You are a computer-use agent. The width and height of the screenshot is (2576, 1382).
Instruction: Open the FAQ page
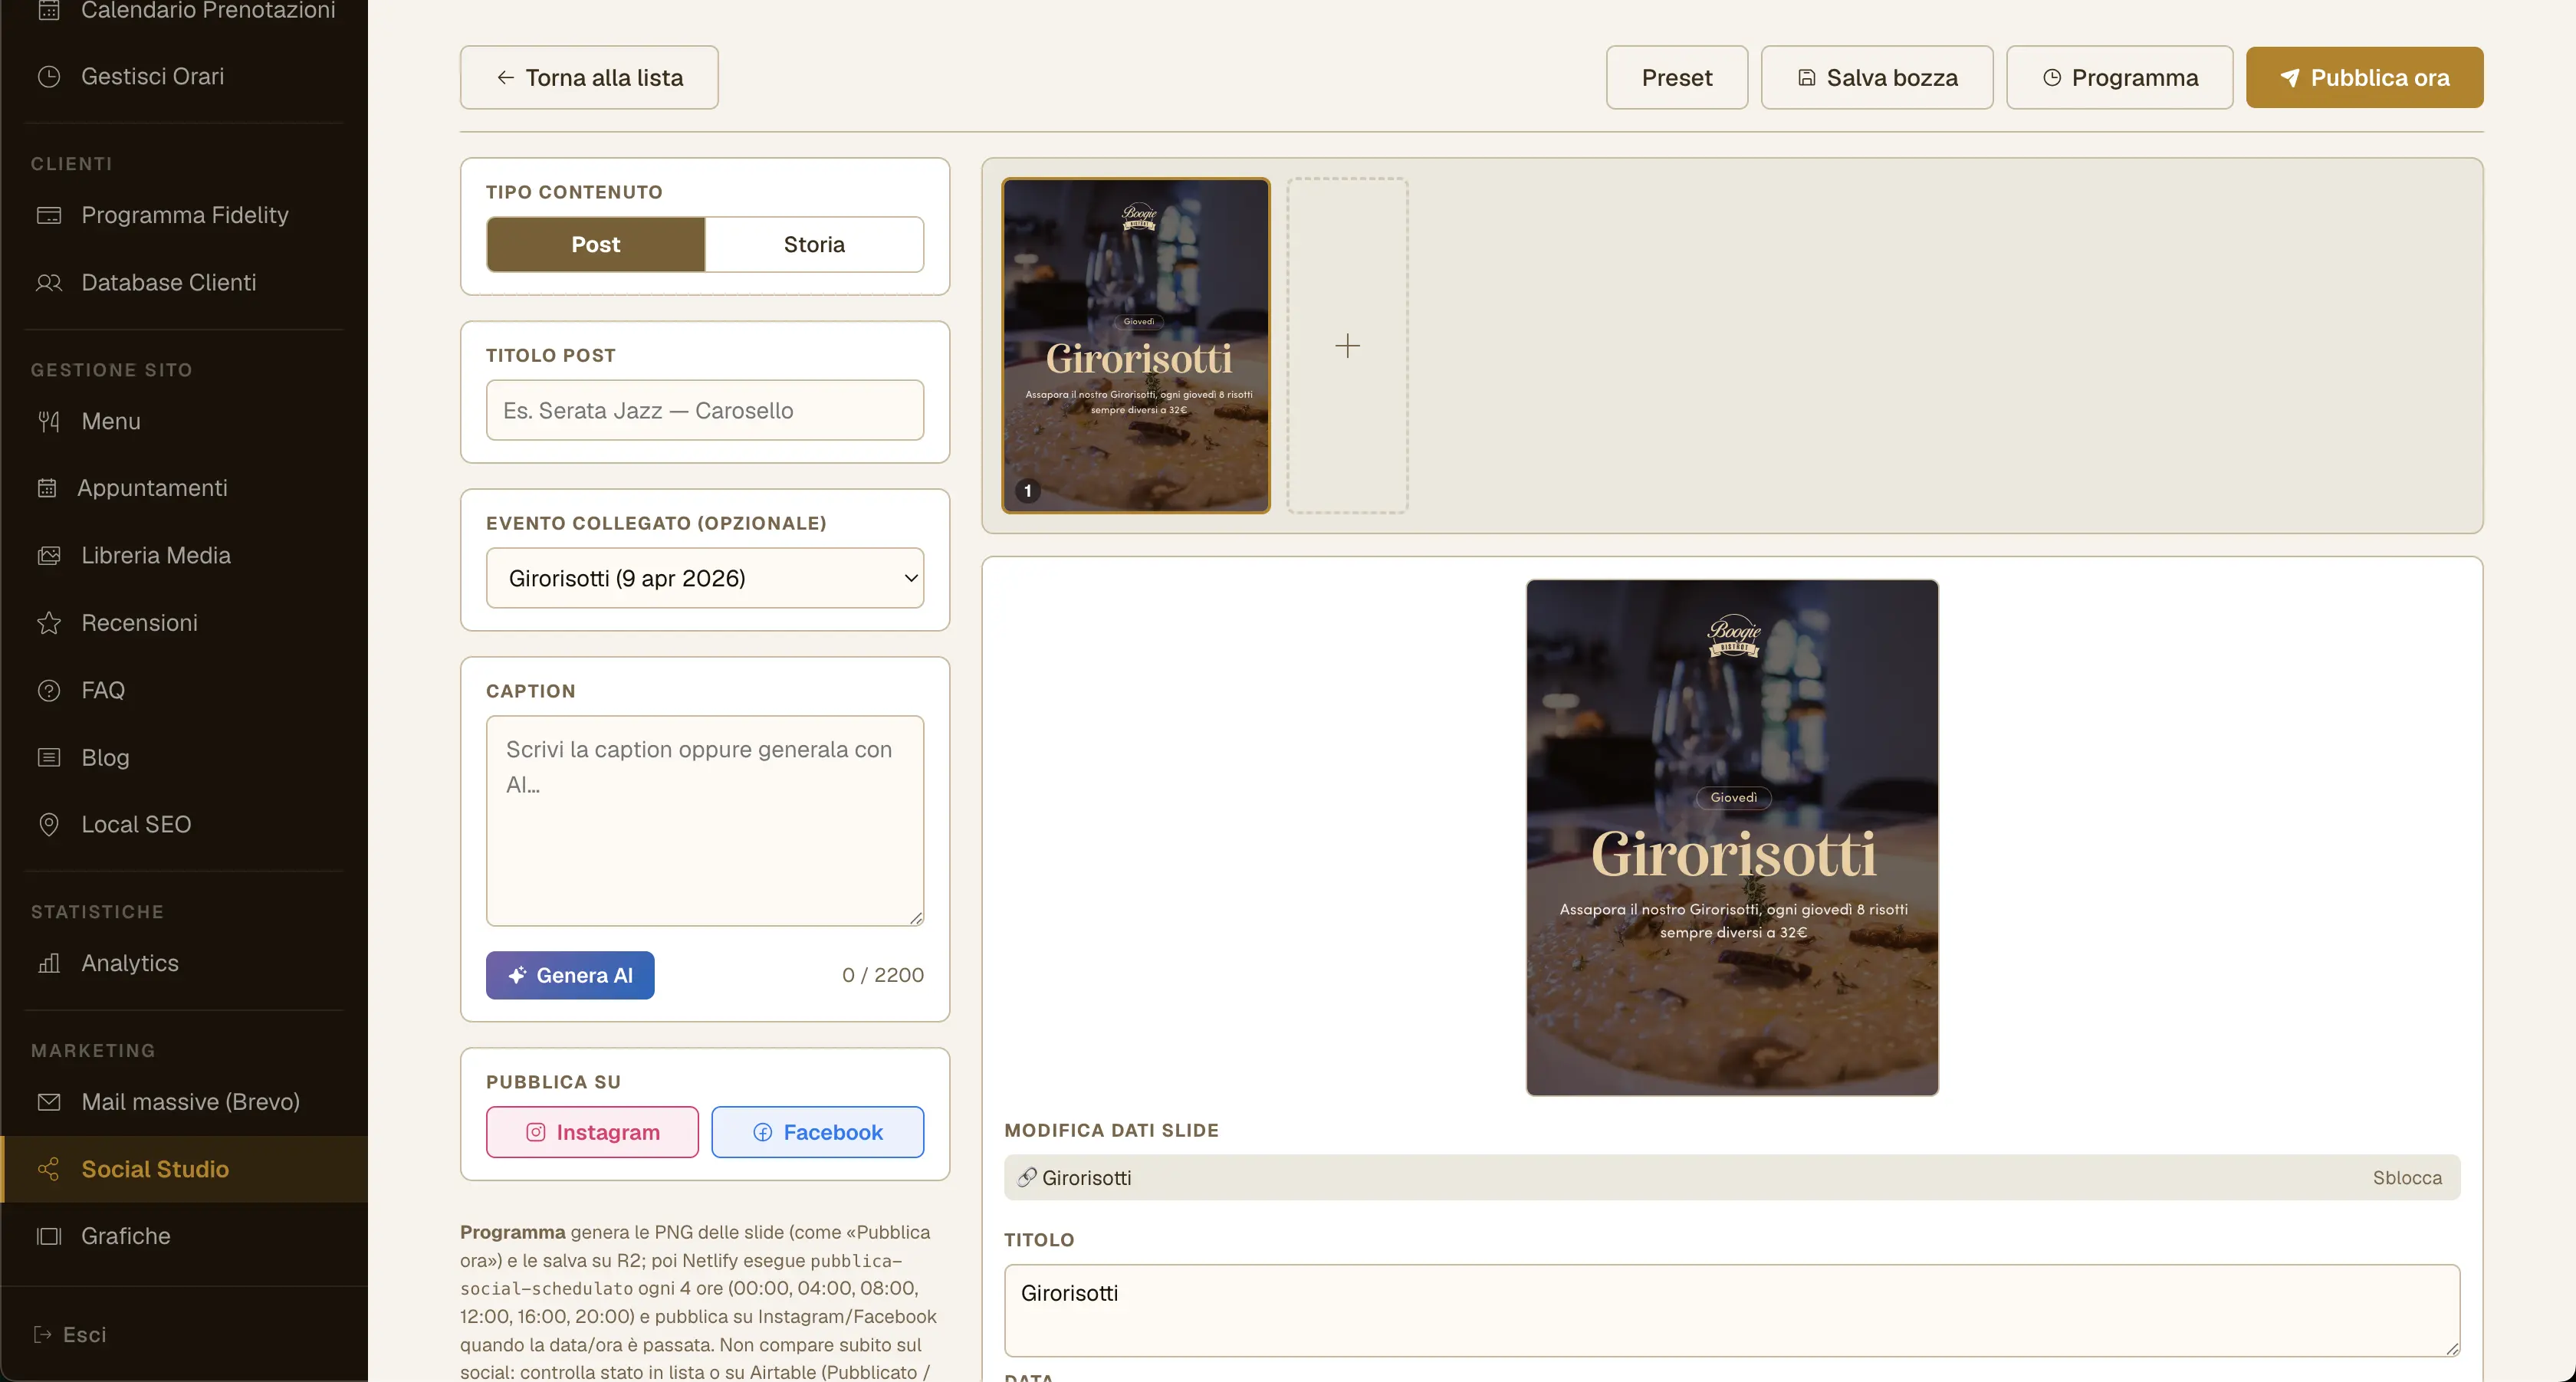184,690
